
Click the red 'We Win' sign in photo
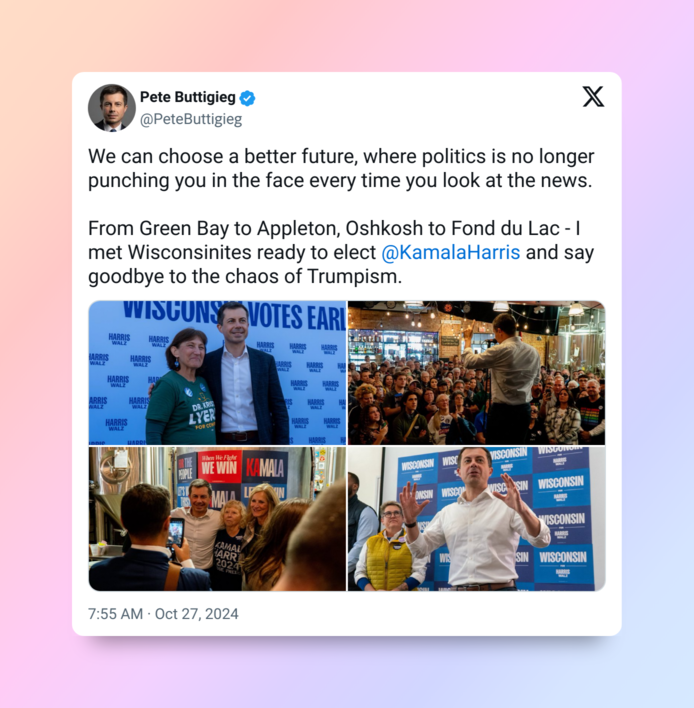219,465
